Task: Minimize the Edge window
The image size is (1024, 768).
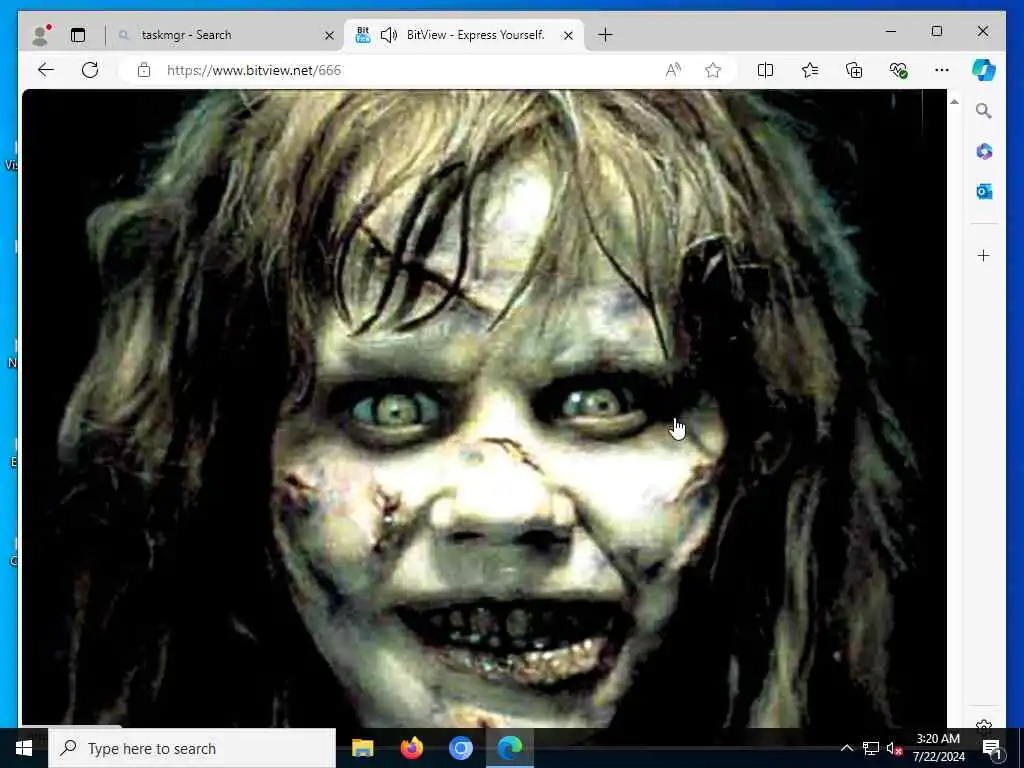Action: click(891, 31)
